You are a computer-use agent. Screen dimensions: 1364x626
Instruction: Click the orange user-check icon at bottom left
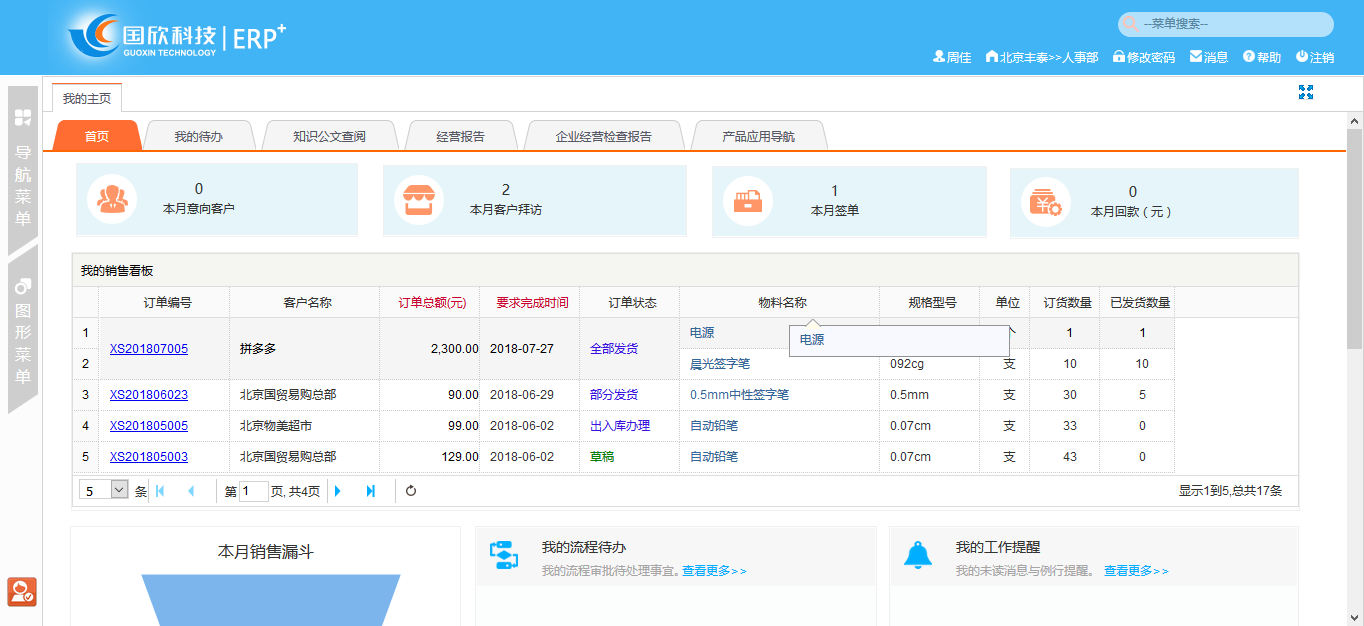(x=22, y=592)
